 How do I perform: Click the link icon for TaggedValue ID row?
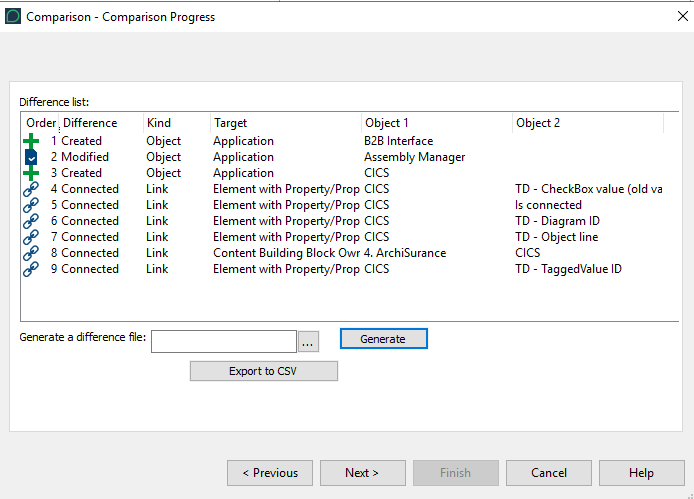point(31,269)
